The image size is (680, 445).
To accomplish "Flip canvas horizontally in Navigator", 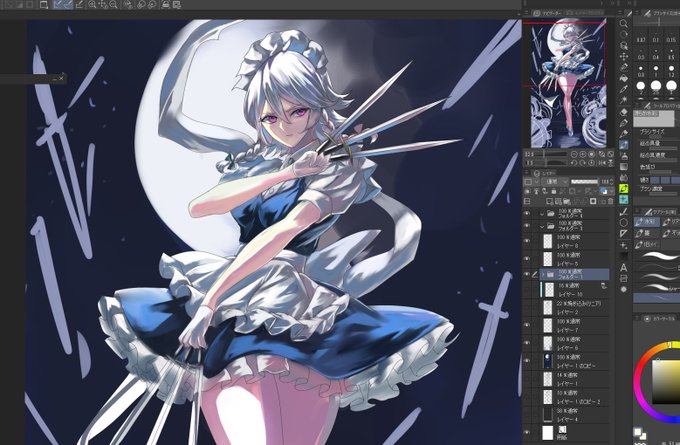I will click(602, 163).
